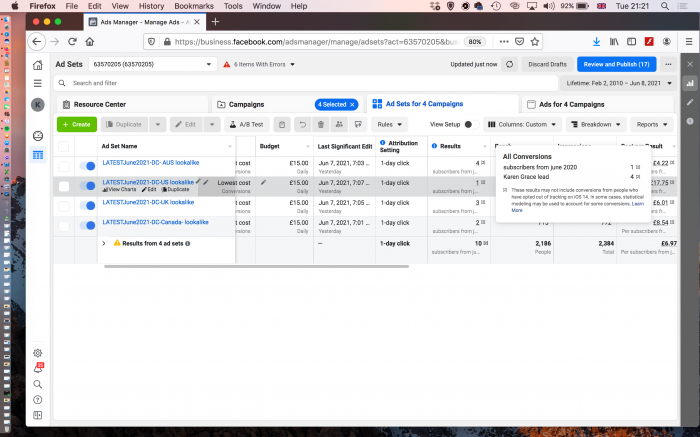Screen dimensions: 700x437
Task: Toggle the View Setup switch
Action: 471,125
